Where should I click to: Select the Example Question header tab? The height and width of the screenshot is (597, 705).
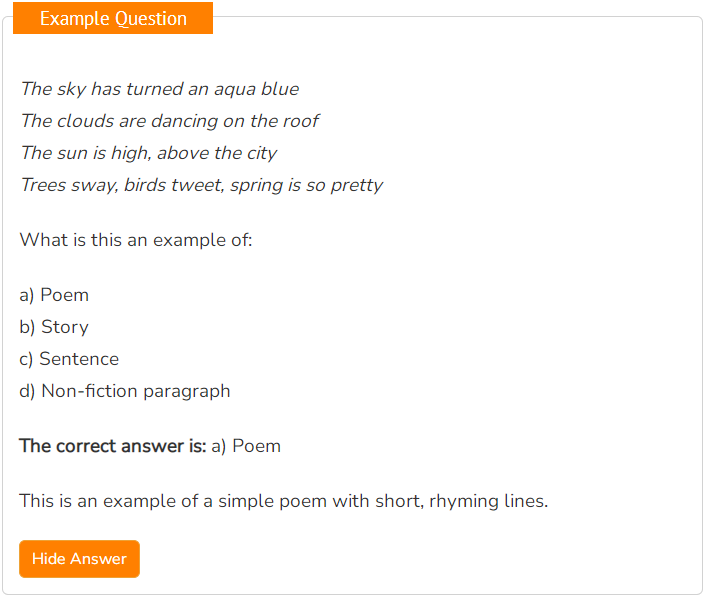(113, 18)
